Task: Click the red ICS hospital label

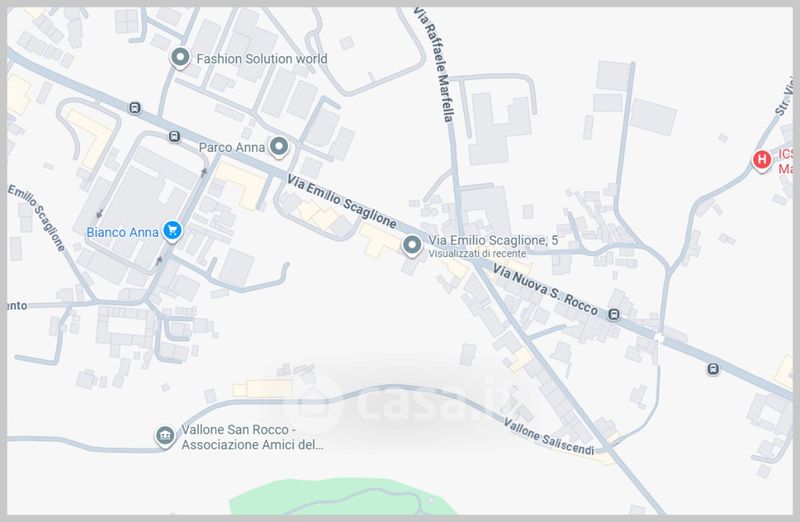Action: click(x=785, y=161)
